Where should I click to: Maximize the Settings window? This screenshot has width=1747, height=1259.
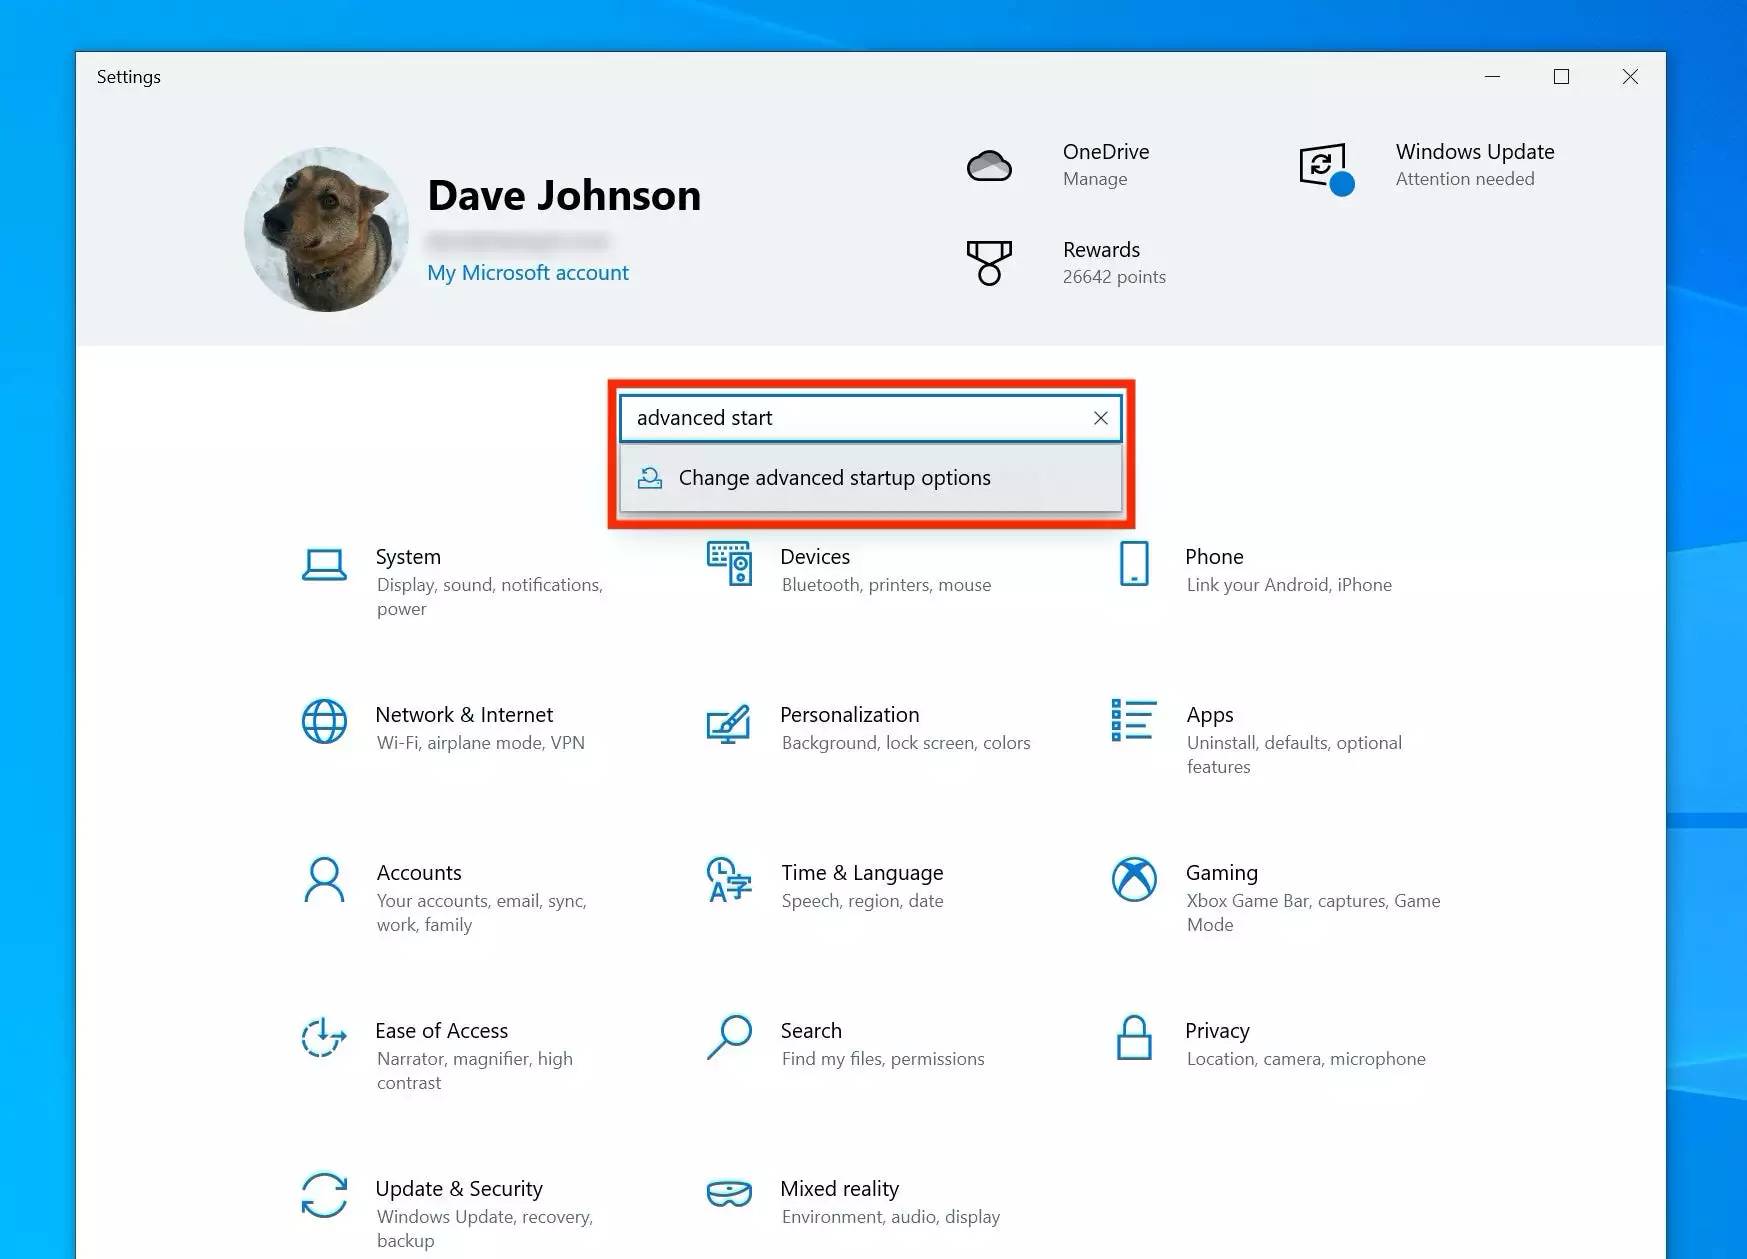pos(1561,77)
